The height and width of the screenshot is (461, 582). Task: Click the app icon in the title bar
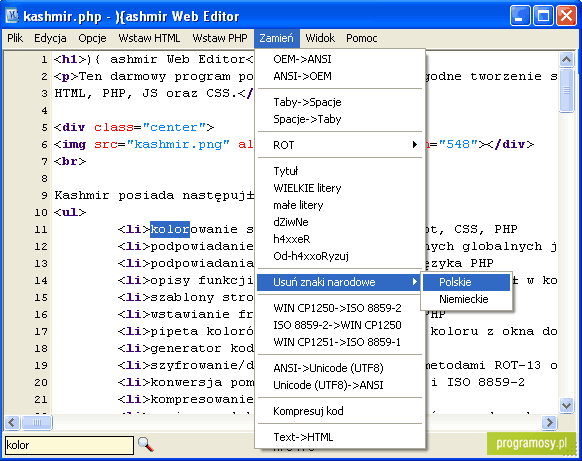[x=13, y=16]
